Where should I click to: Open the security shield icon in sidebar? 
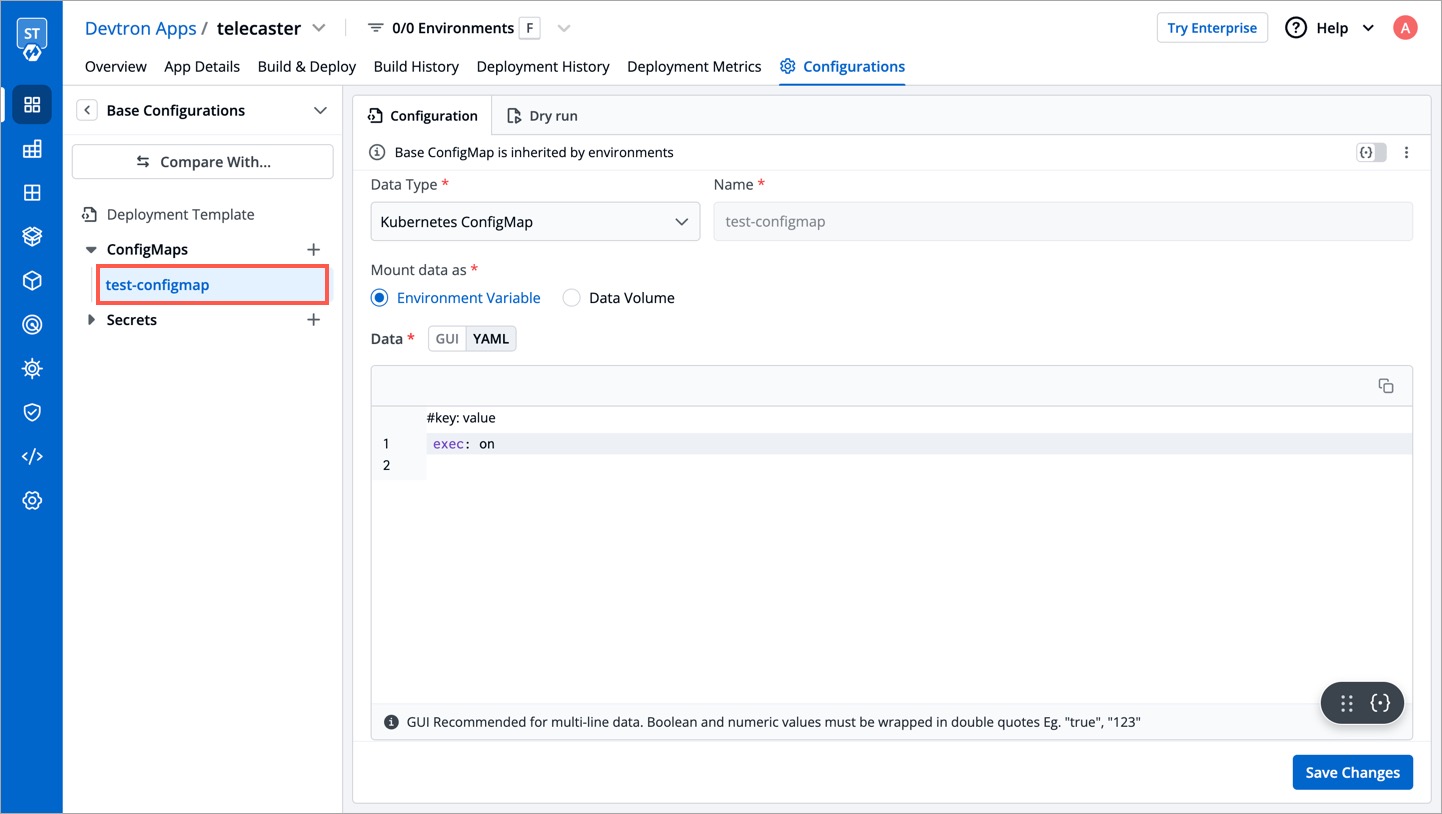[x=32, y=412]
